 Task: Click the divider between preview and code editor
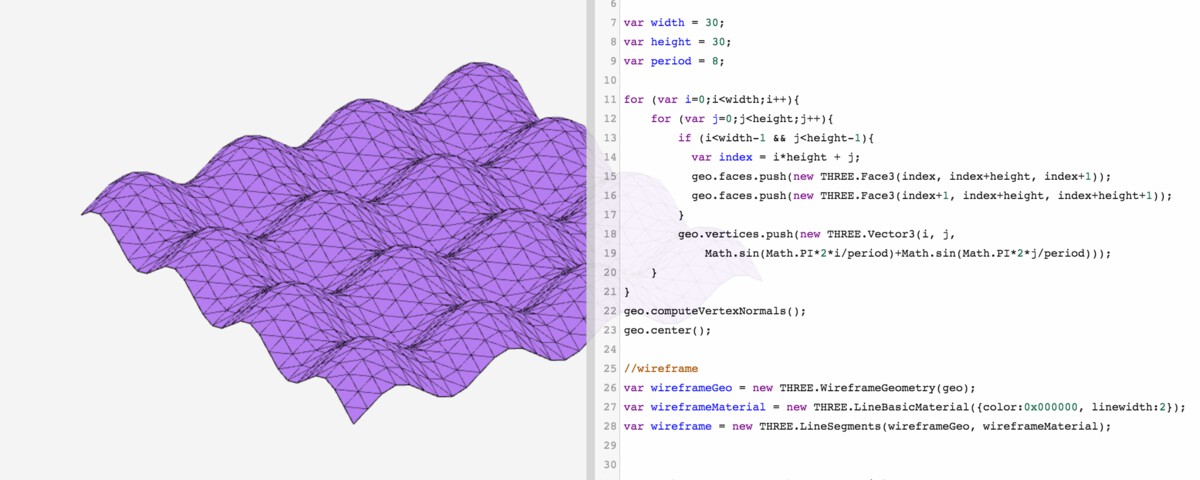coord(590,240)
